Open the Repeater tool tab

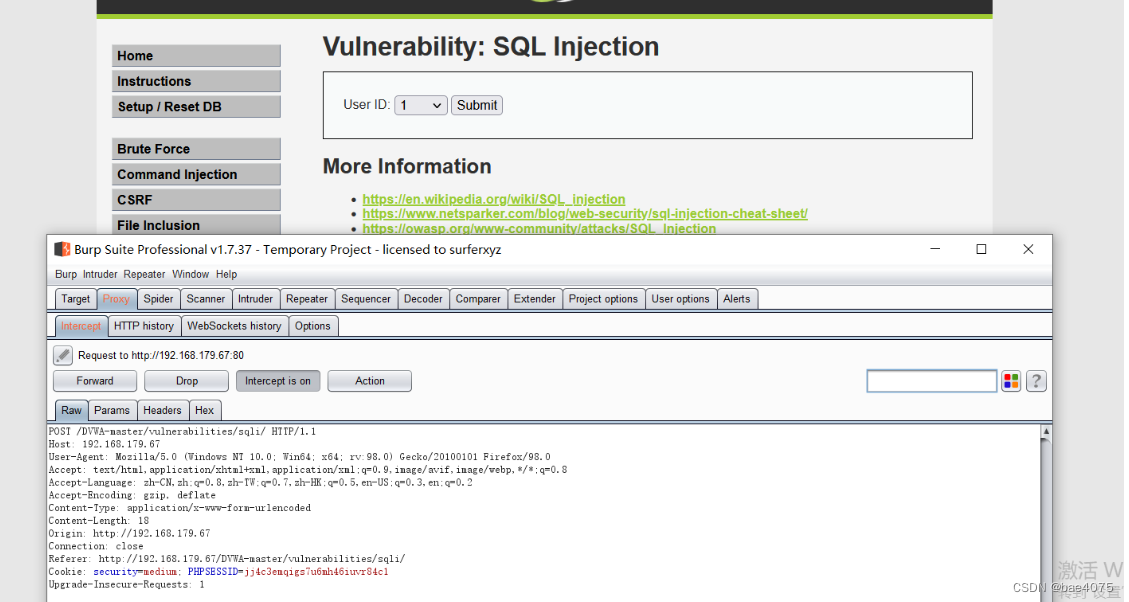[x=307, y=299]
